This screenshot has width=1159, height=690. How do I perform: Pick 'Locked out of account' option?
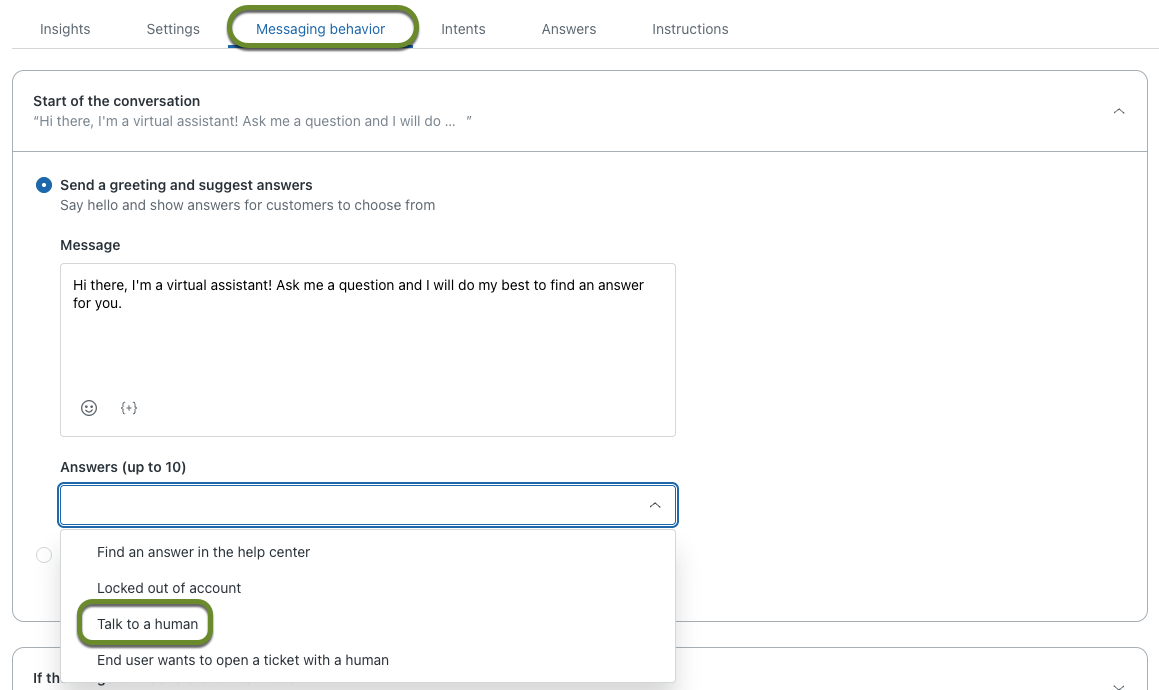click(169, 588)
